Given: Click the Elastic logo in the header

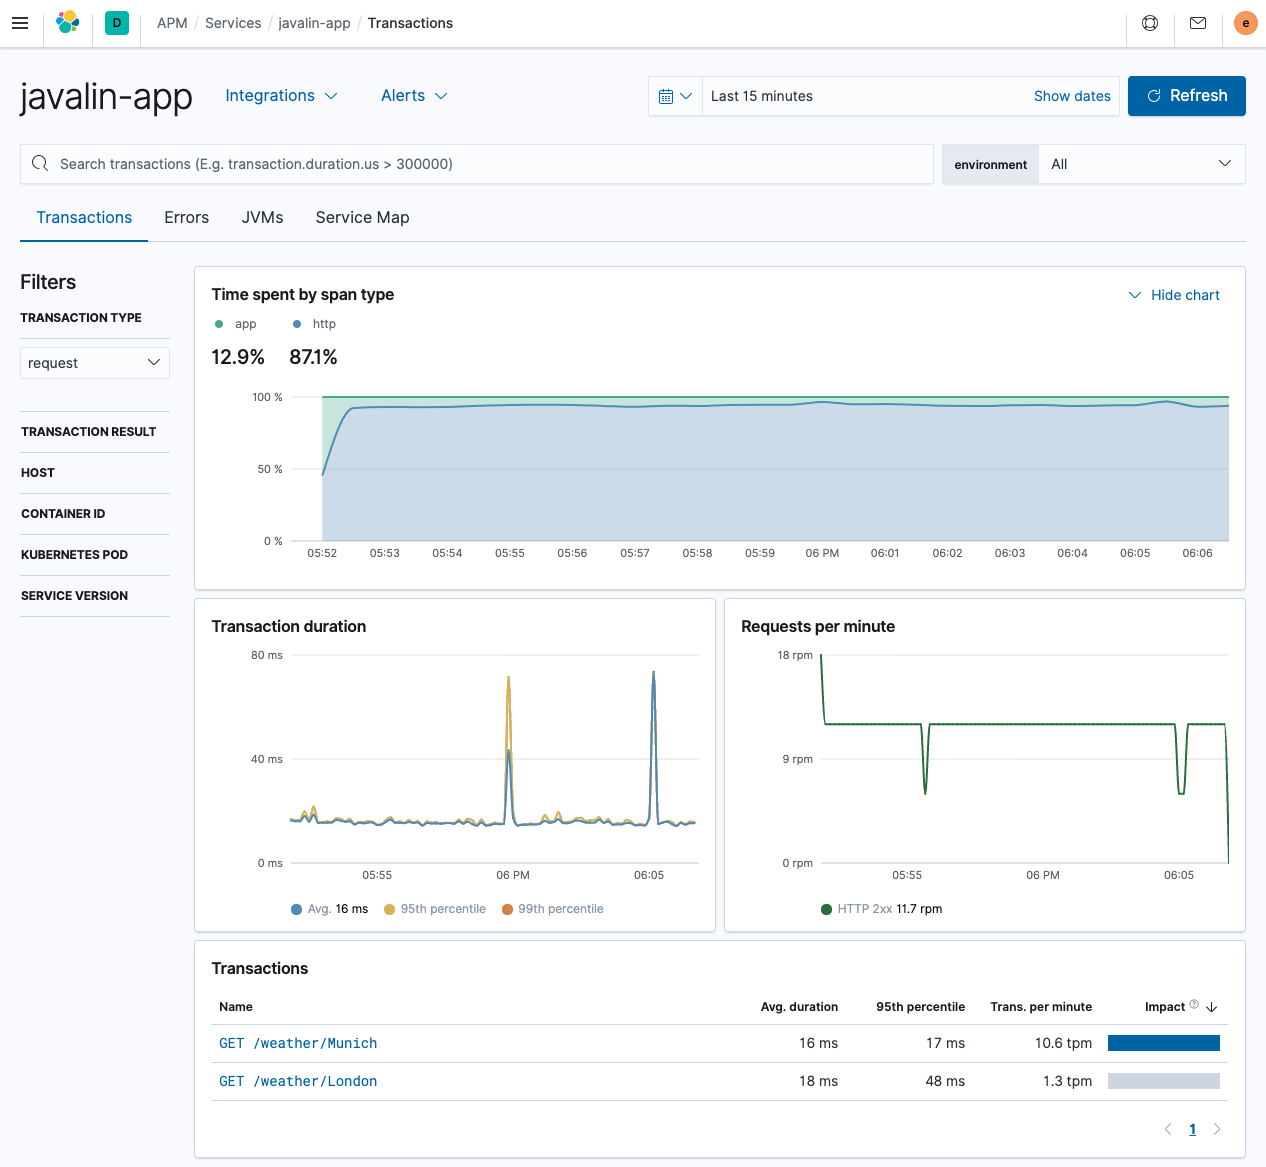Looking at the screenshot, I should tap(67, 22).
